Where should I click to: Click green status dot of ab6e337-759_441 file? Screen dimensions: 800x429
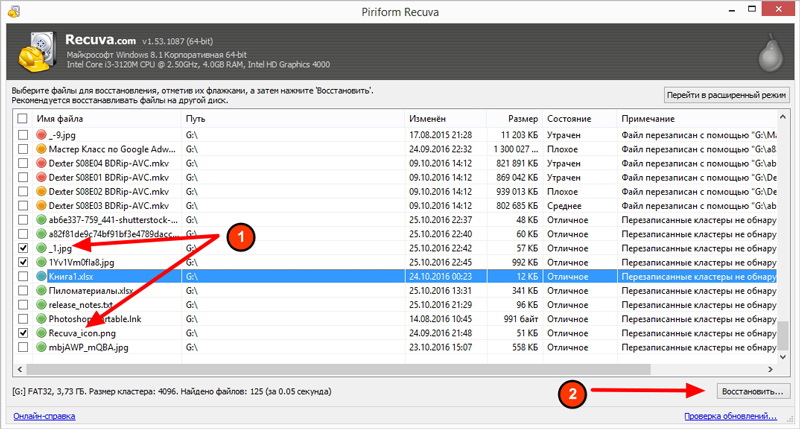pyautogui.click(x=41, y=220)
